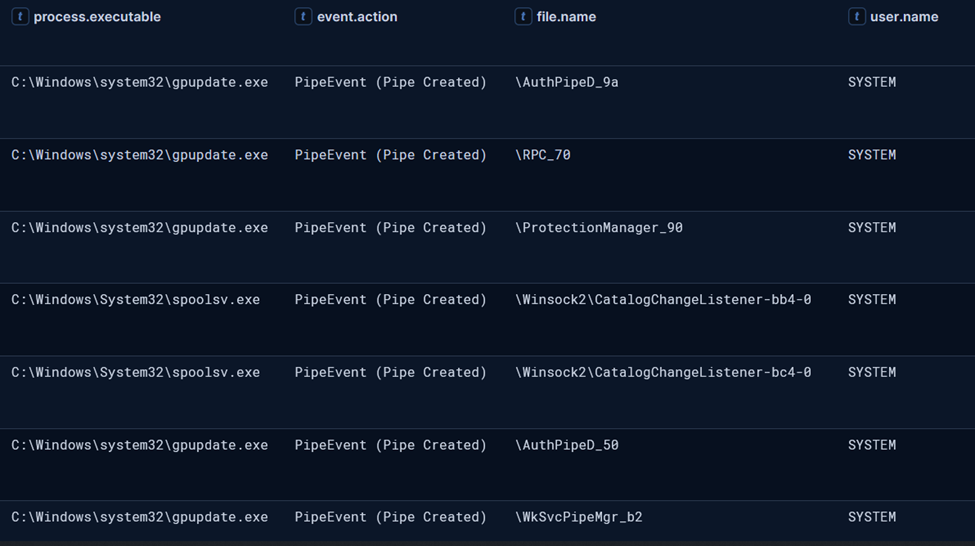
Task: Select the event.action column header
Action: (x=357, y=17)
